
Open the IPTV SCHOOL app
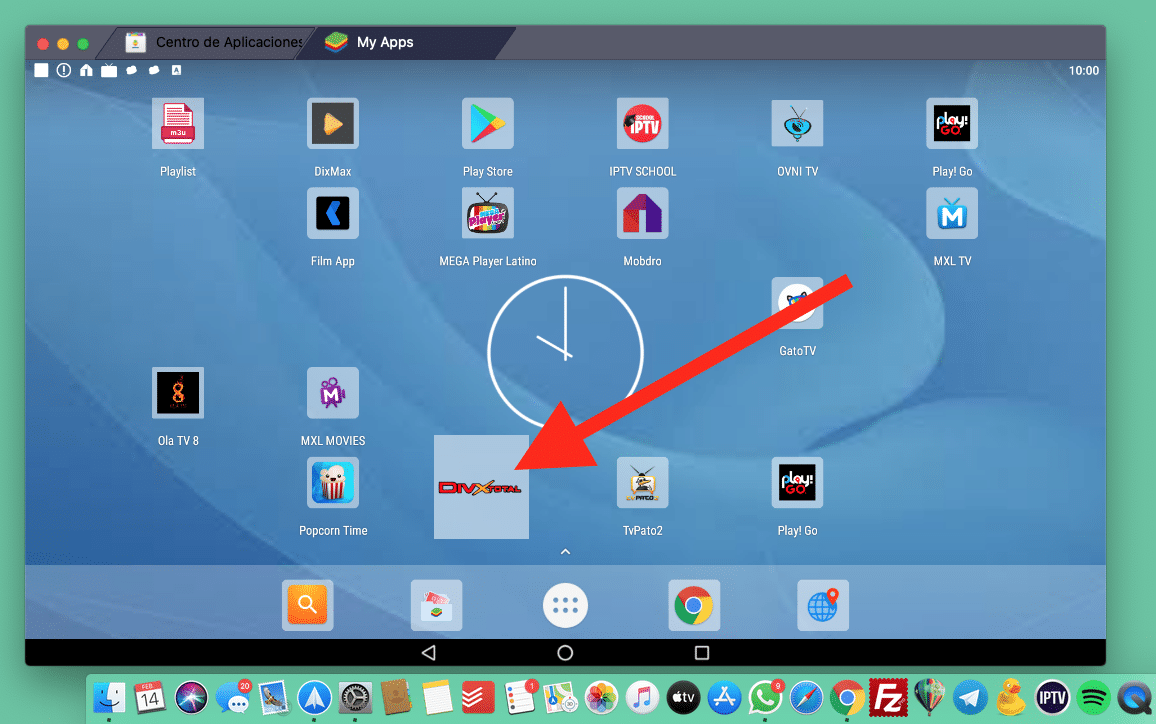(642, 122)
